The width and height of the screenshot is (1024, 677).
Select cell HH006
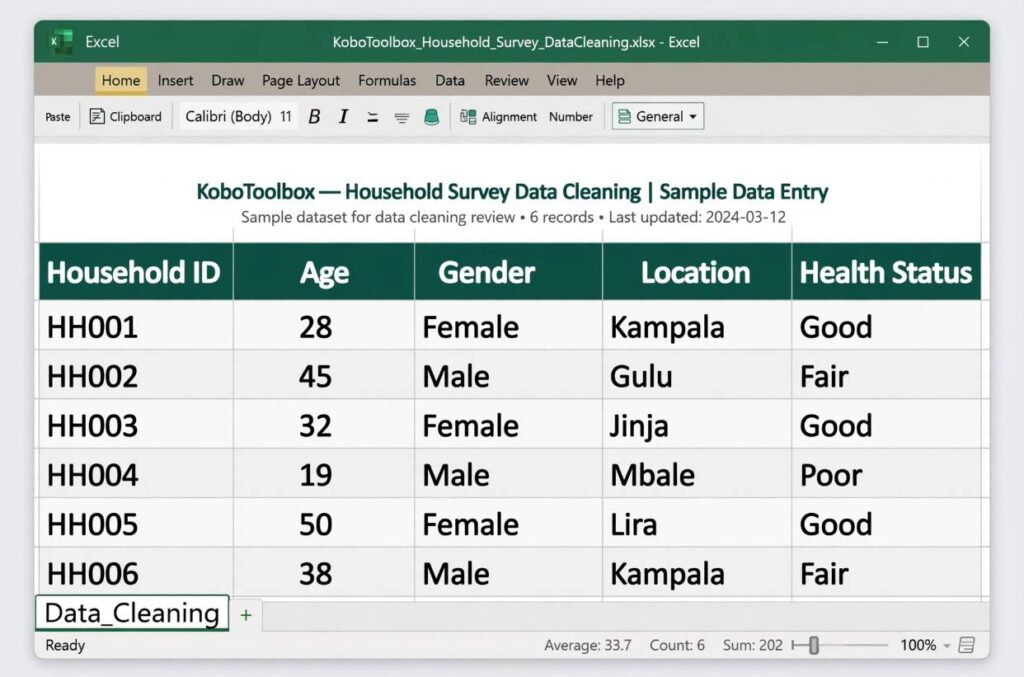[x=136, y=573]
